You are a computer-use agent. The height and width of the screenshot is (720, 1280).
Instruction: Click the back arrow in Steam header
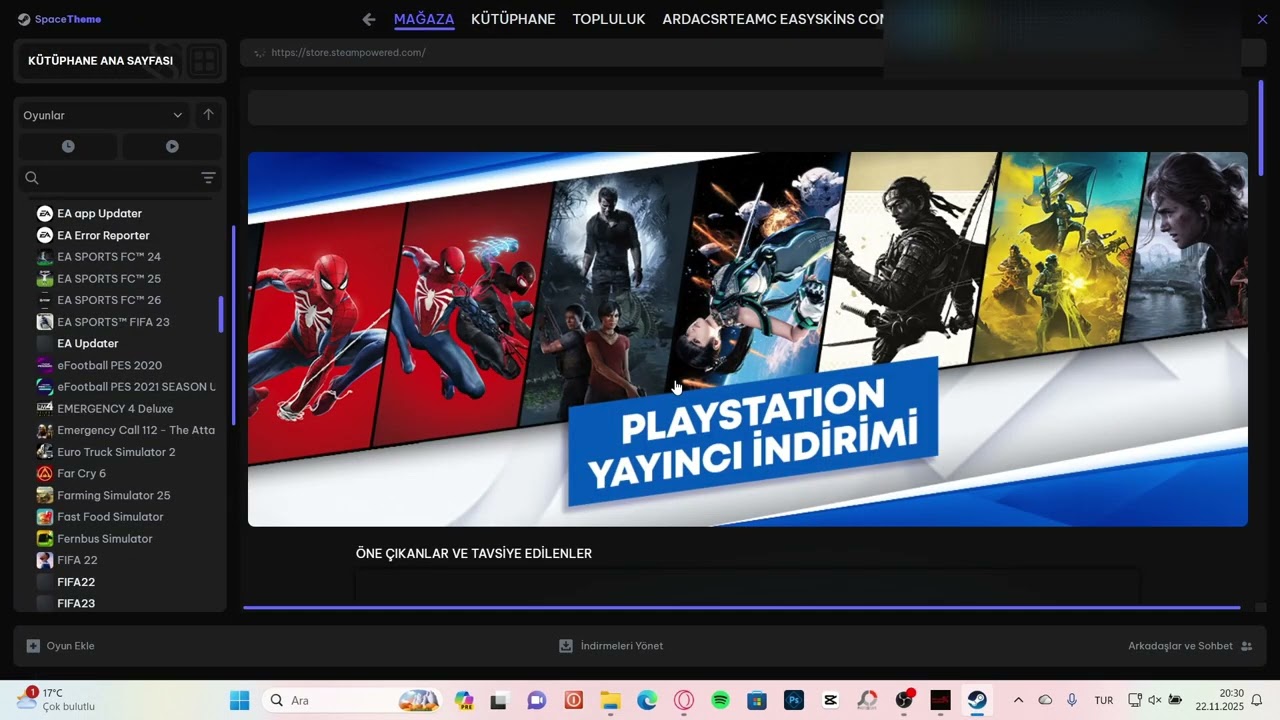369,19
